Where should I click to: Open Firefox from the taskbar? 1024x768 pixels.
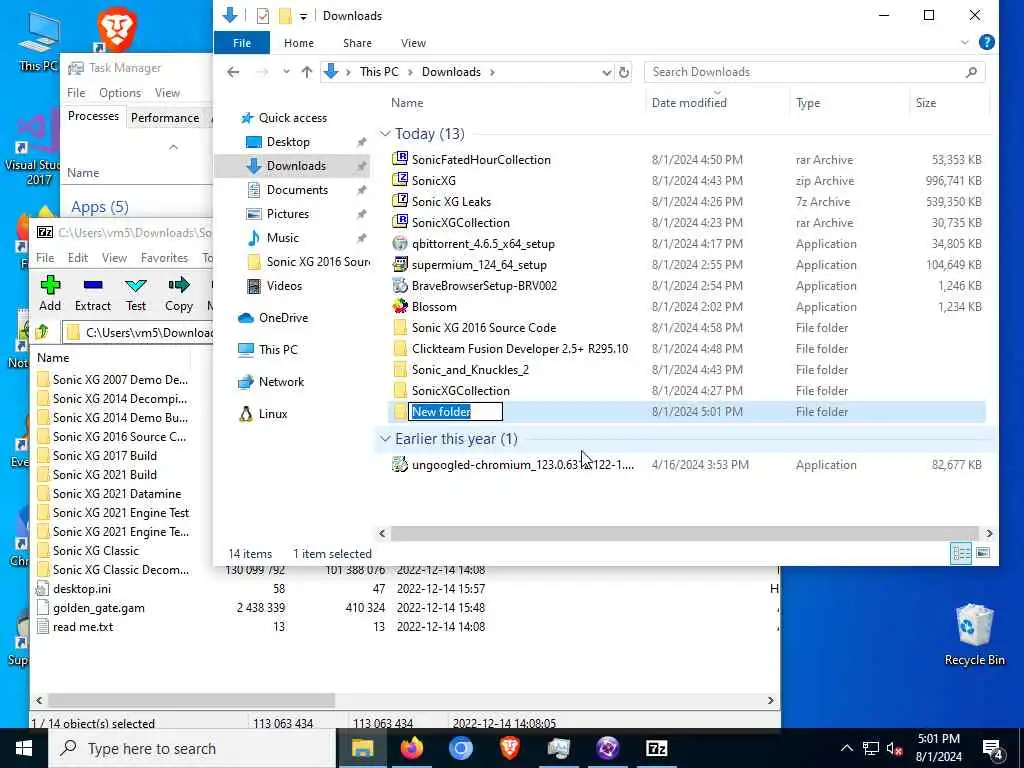point(412,748)
